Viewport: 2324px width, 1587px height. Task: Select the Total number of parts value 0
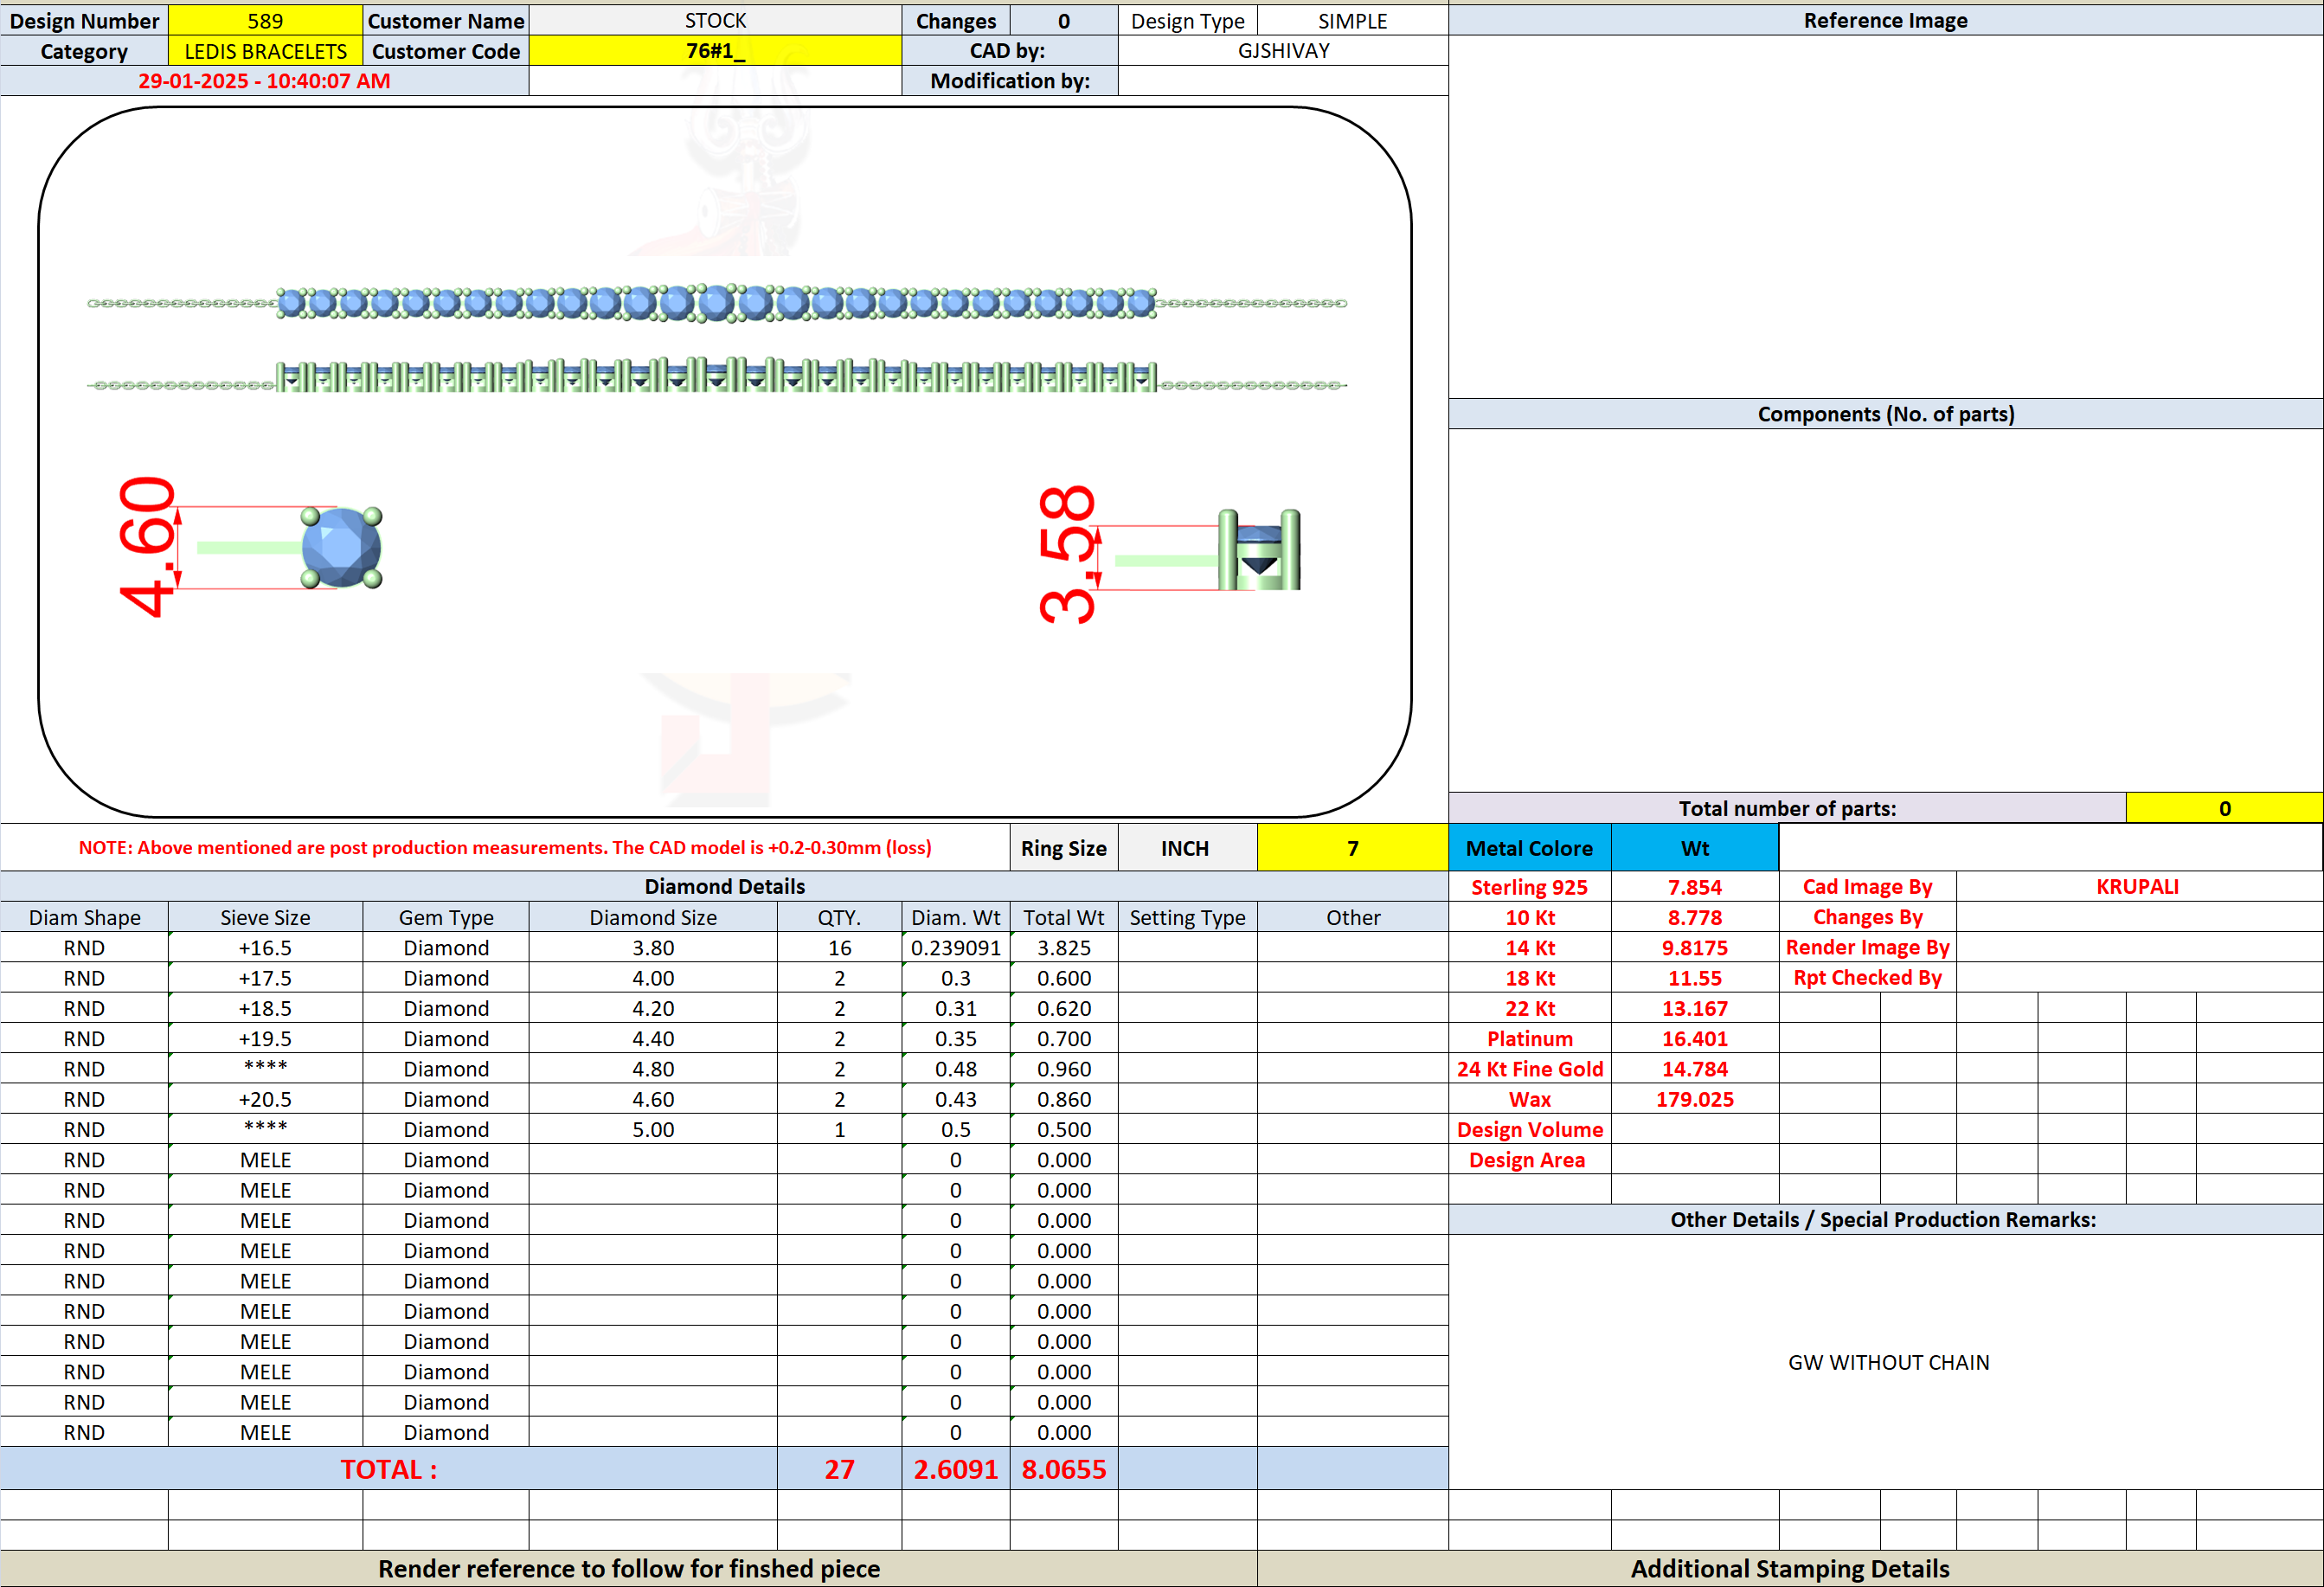[x=2224, y=808]
